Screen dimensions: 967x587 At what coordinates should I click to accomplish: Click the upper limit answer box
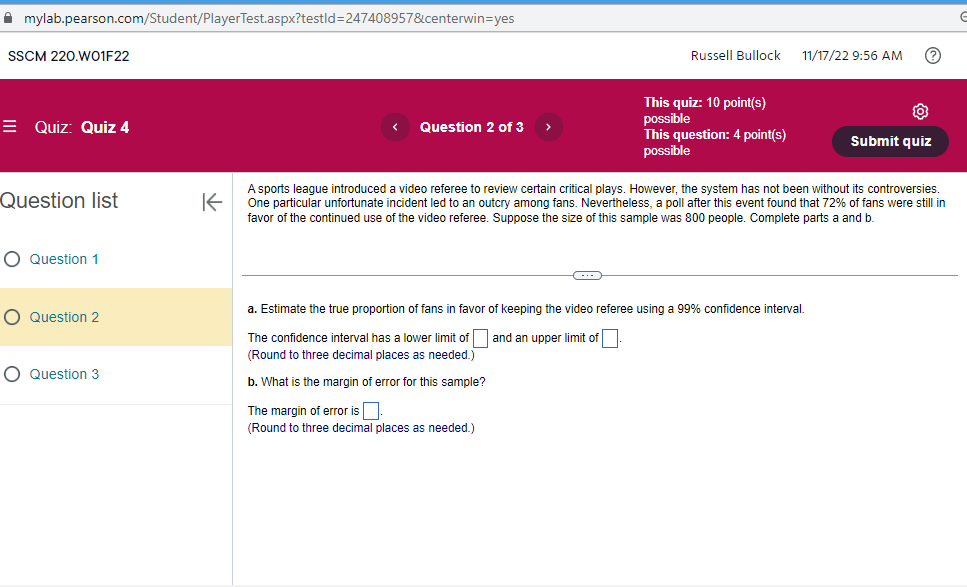point(610,339)
